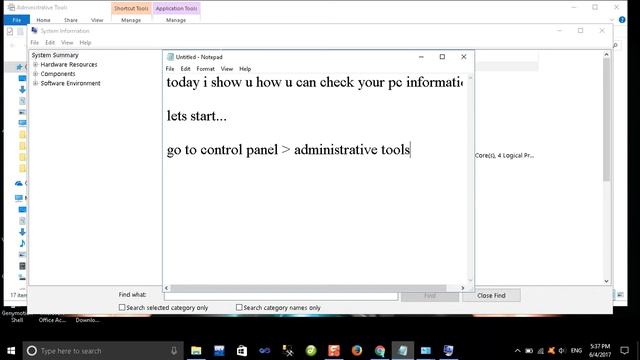
Task: Open System Information's File menu
Action: 34,42
